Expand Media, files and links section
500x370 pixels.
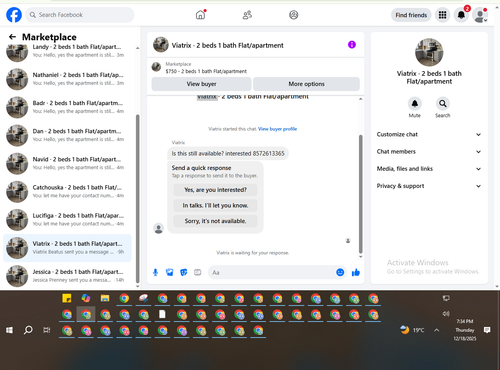[x=429, y=169]
